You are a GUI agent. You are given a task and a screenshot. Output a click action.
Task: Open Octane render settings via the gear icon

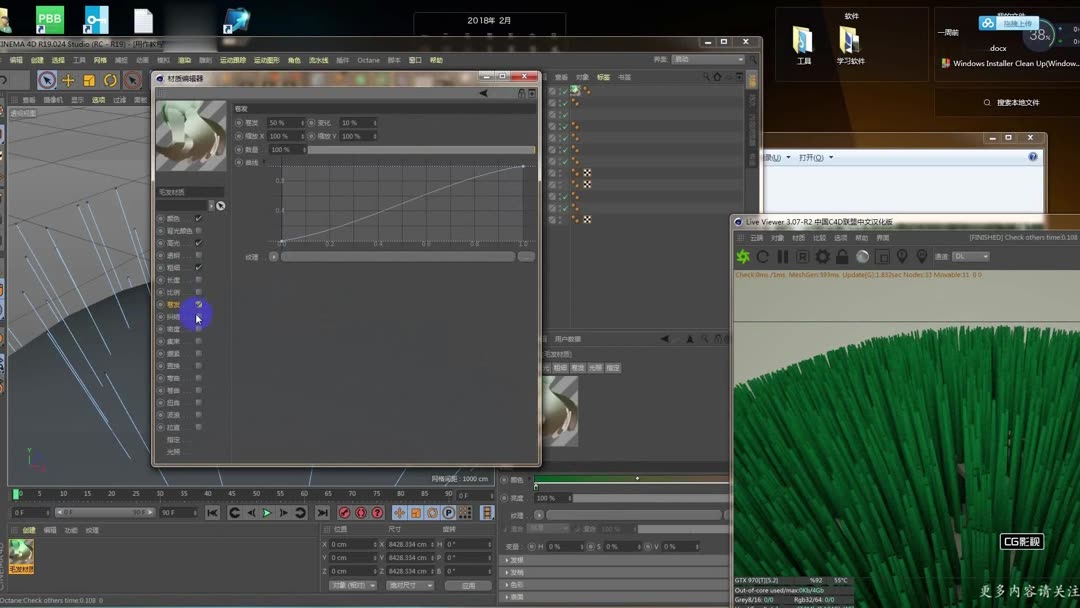[x=822, y=257]
